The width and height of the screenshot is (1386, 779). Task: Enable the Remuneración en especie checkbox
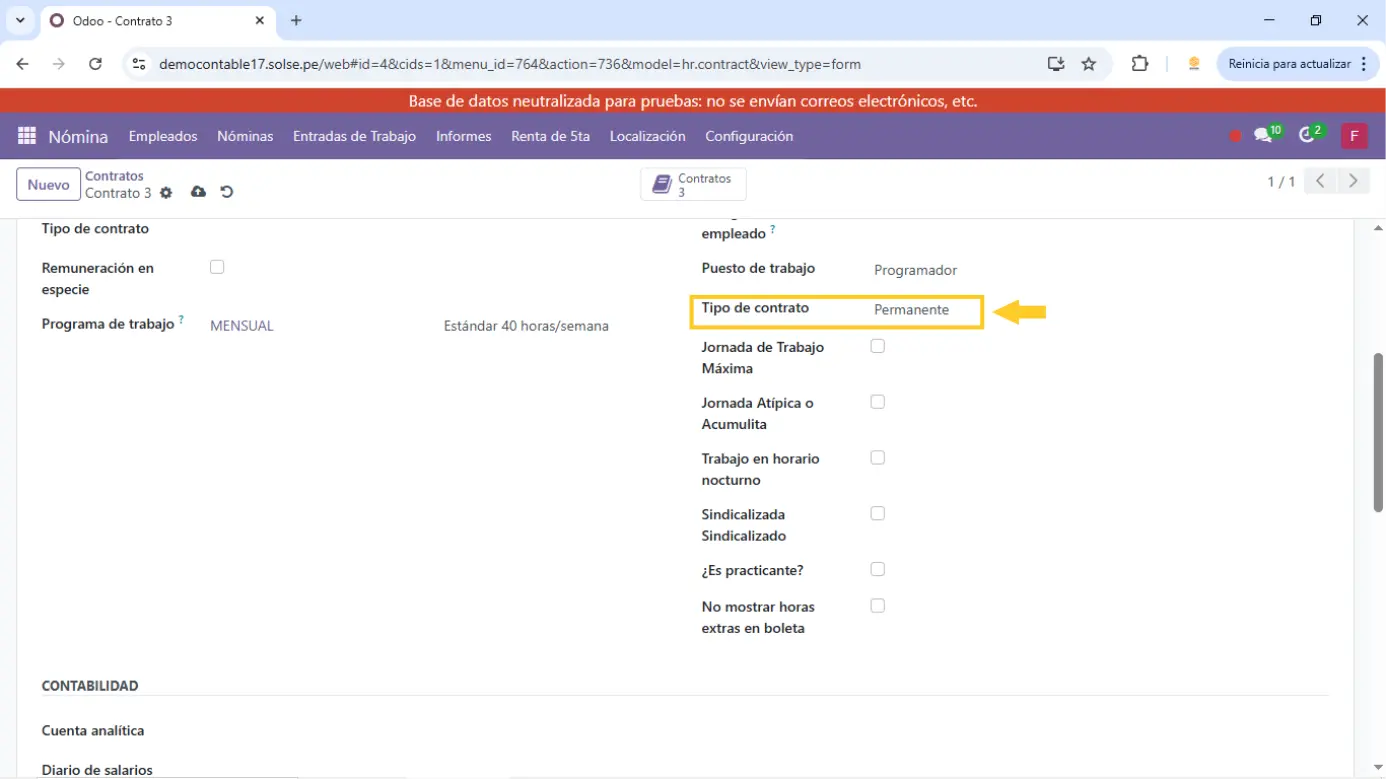(x=217, y=267)
